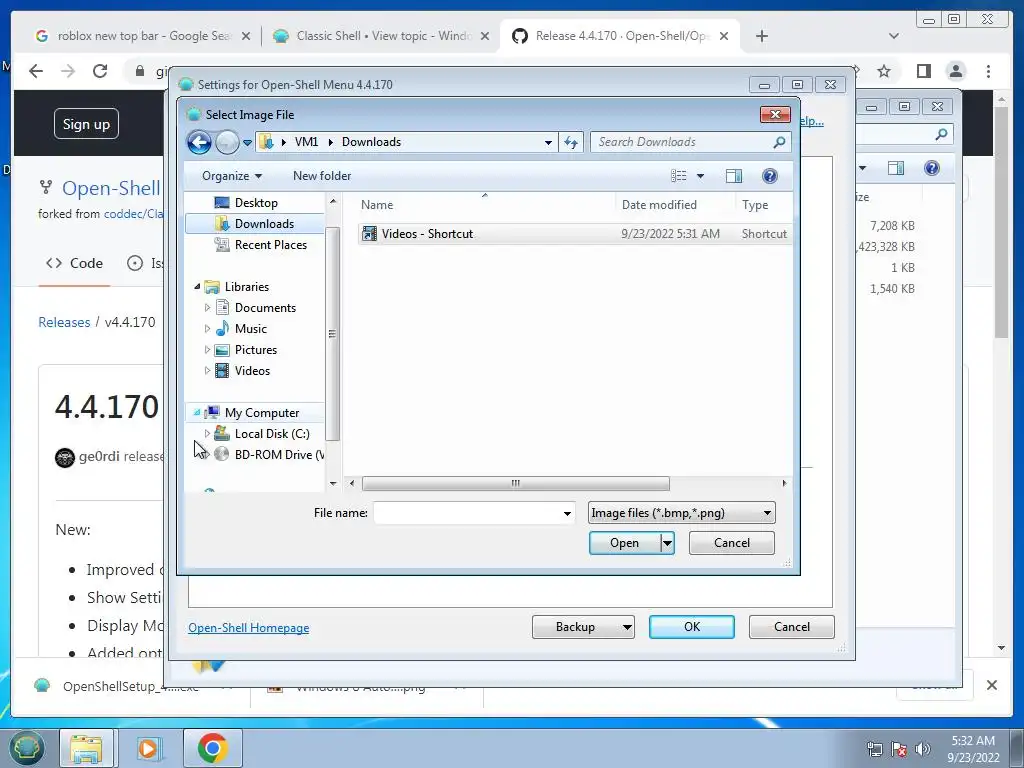Open file dialog help icon
The height and width of the screenshot is (768, 1024).
coord(770,176)
